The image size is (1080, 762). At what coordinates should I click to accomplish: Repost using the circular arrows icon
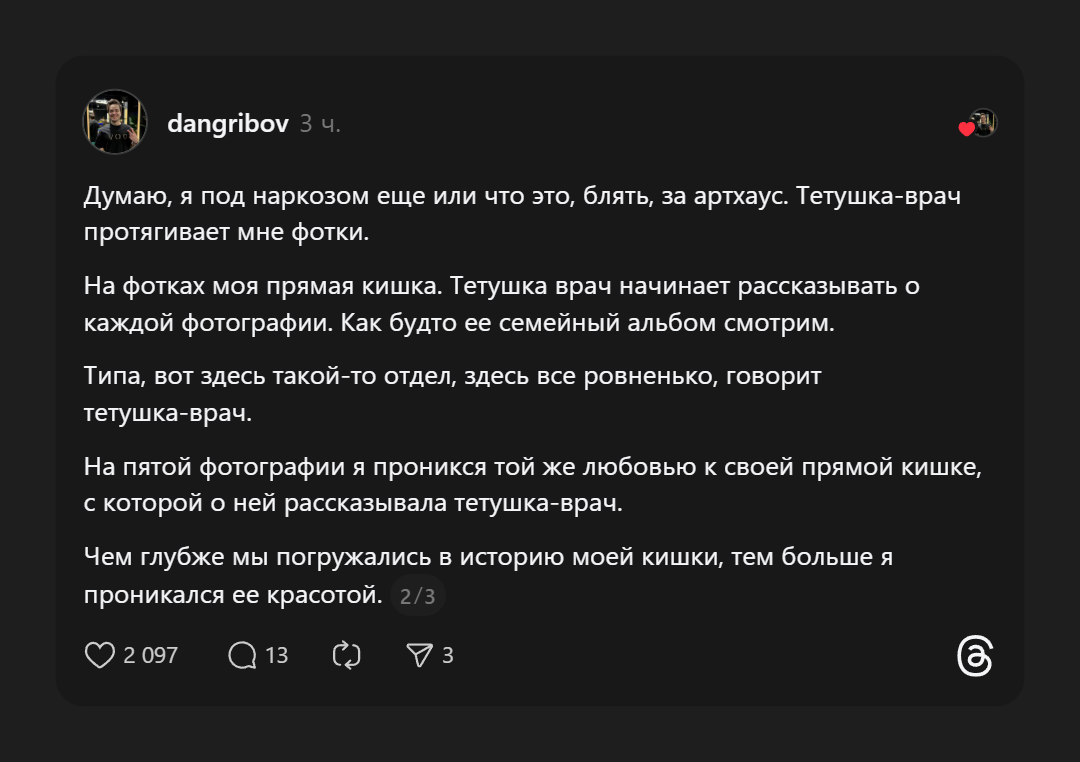[346, 655]
